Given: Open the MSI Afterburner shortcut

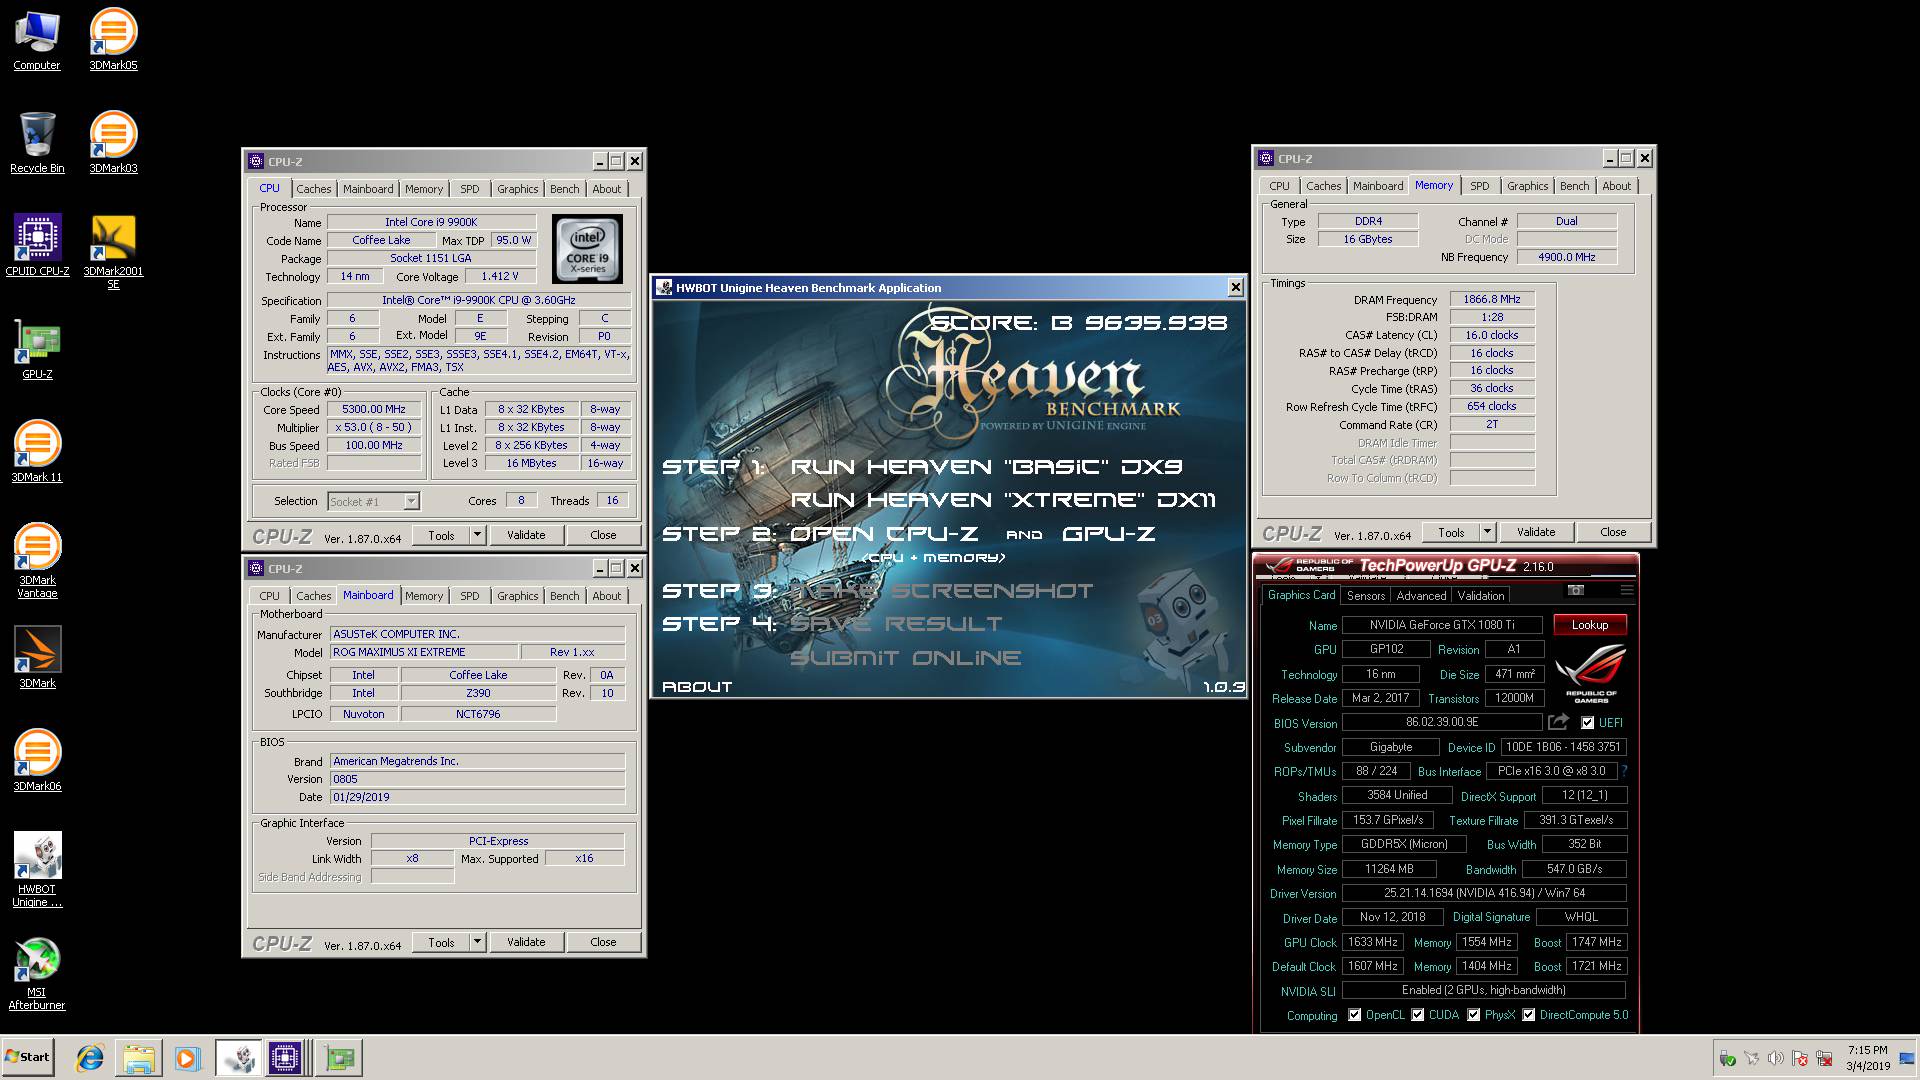Looking at the screenshot, I should pyautogui.click(x=37, y=974).
